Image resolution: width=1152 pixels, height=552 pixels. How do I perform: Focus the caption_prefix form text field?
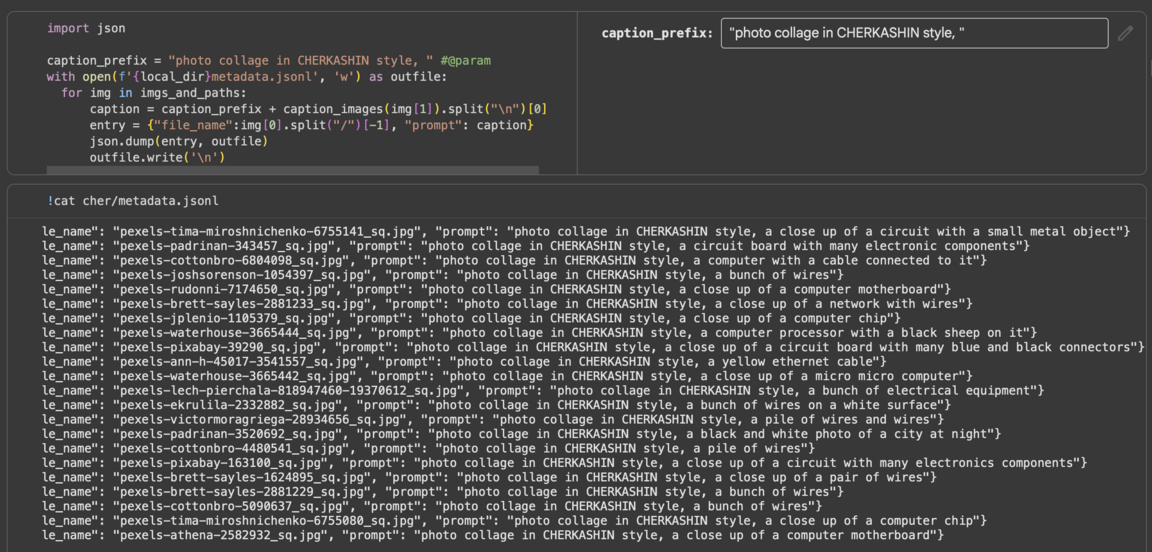pos(914,33)
